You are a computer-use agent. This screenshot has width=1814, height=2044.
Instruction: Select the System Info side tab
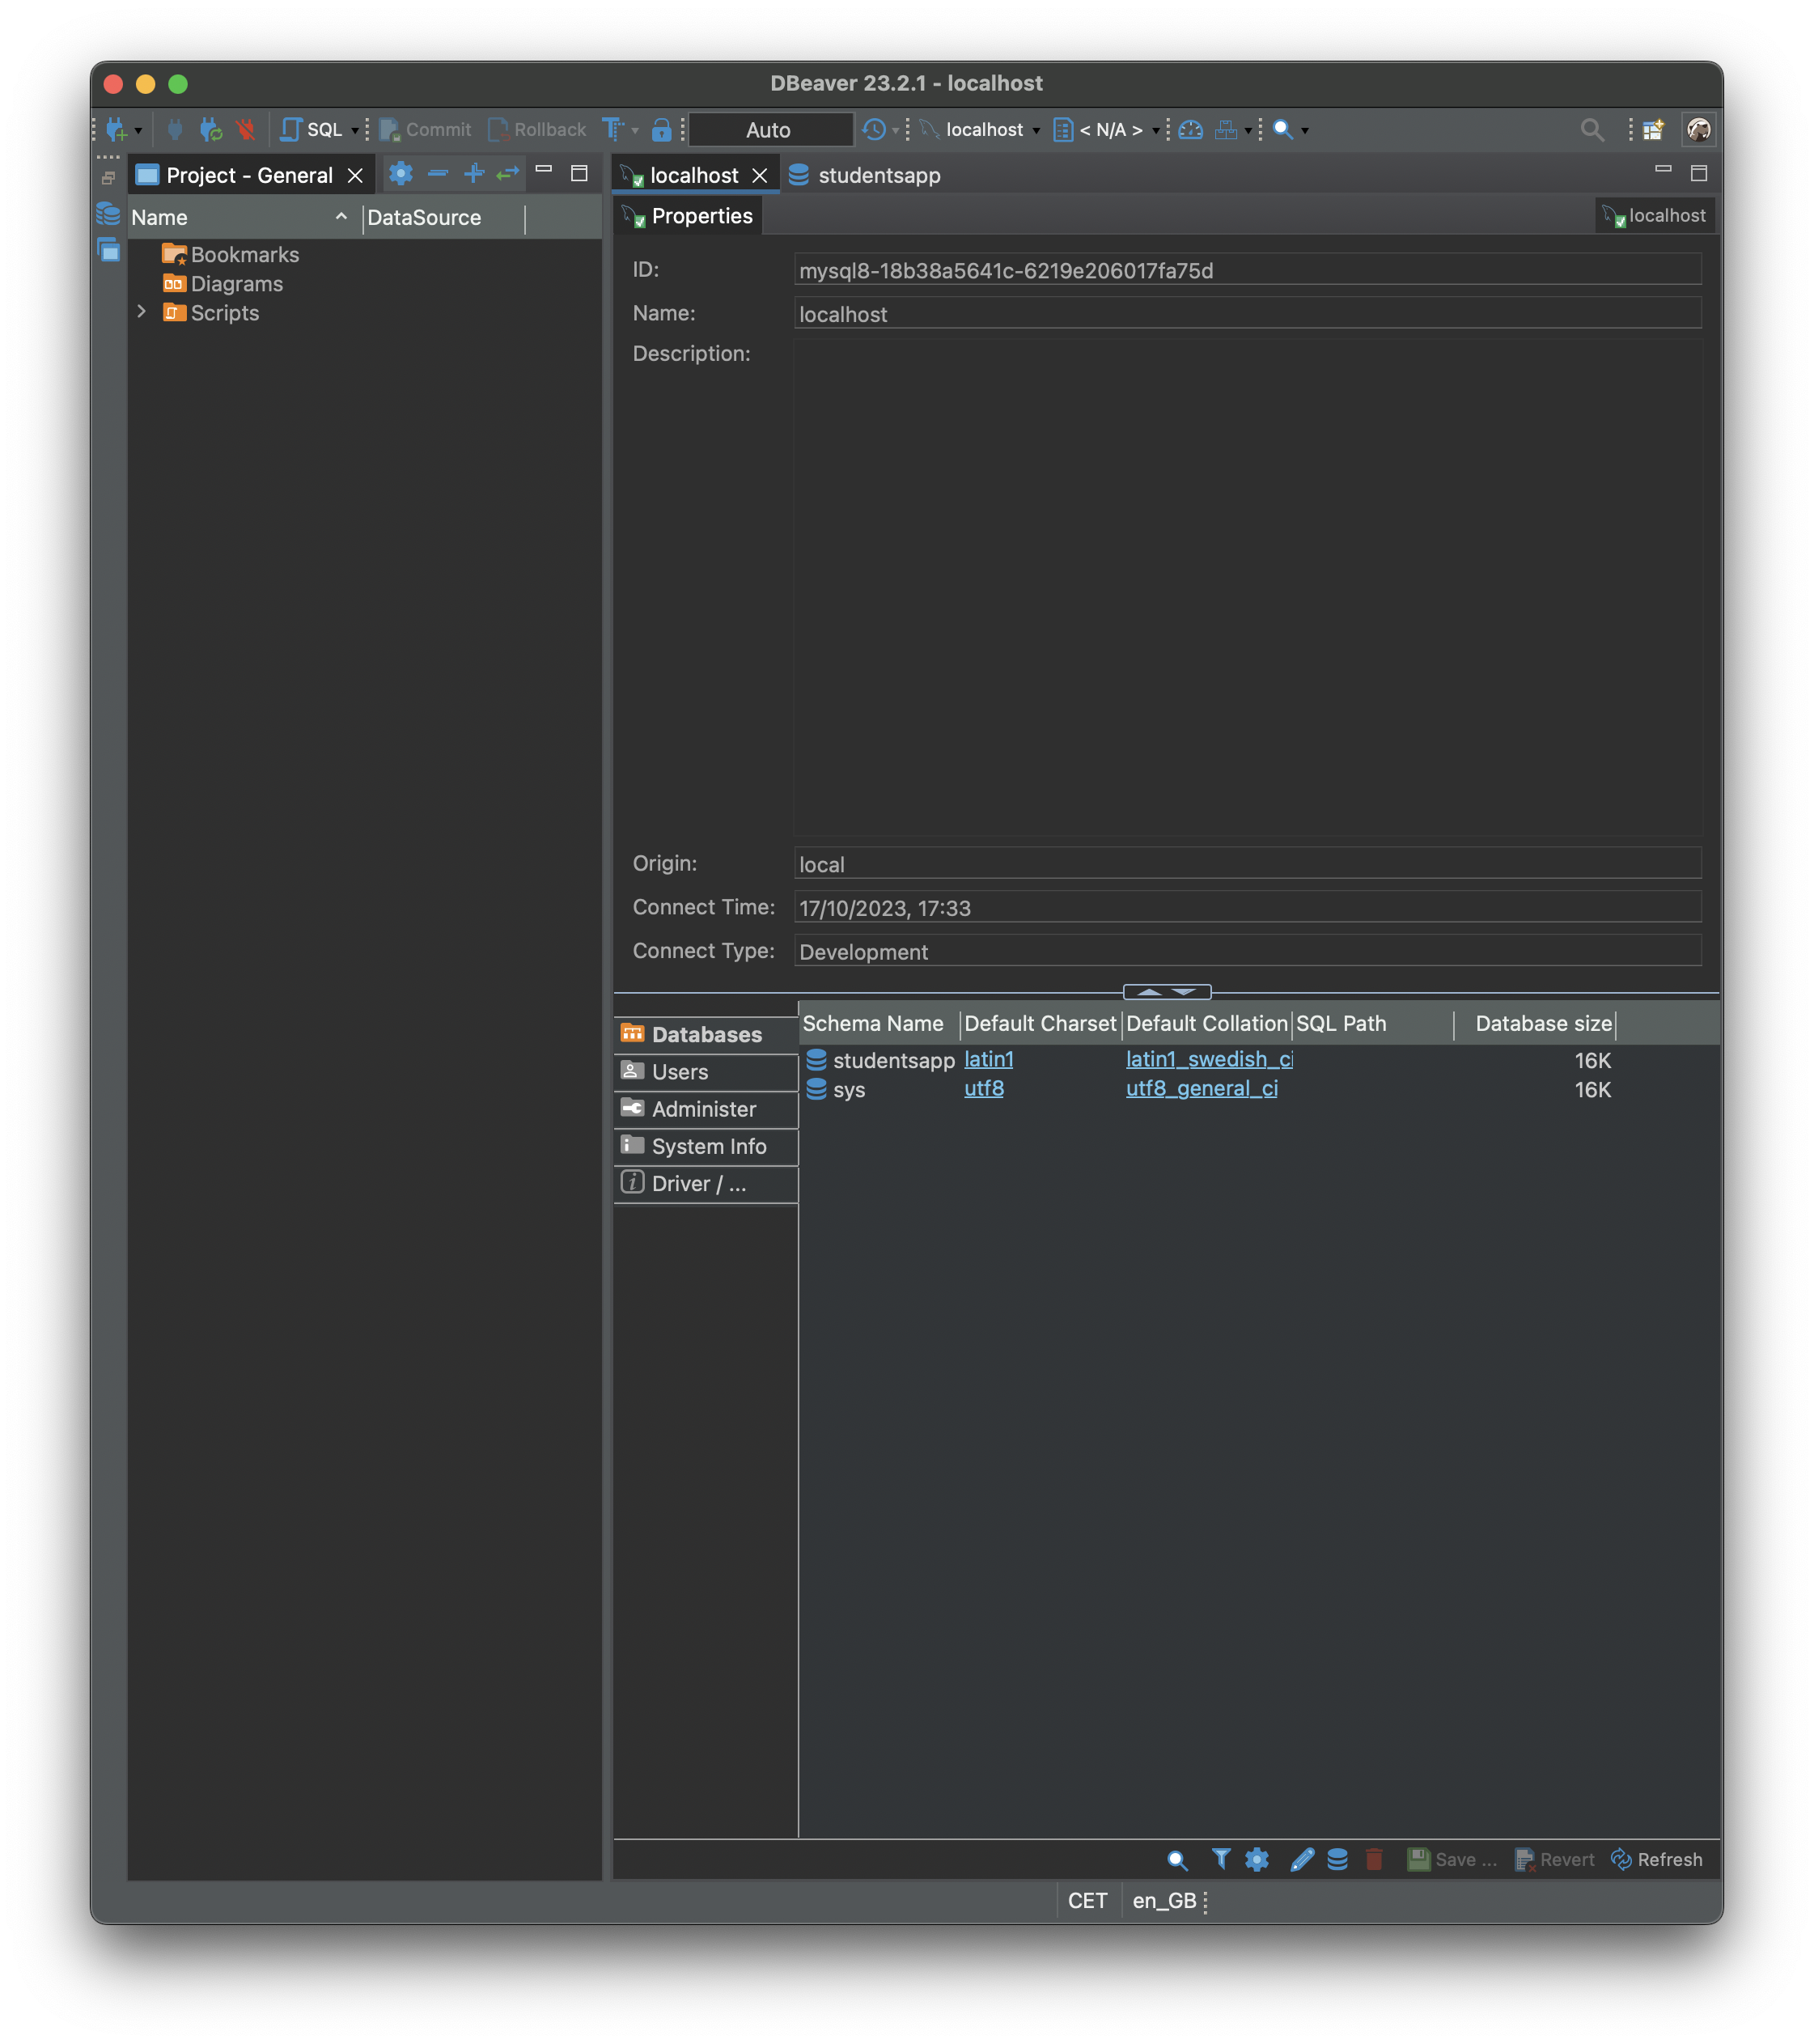pos(706,1146)
